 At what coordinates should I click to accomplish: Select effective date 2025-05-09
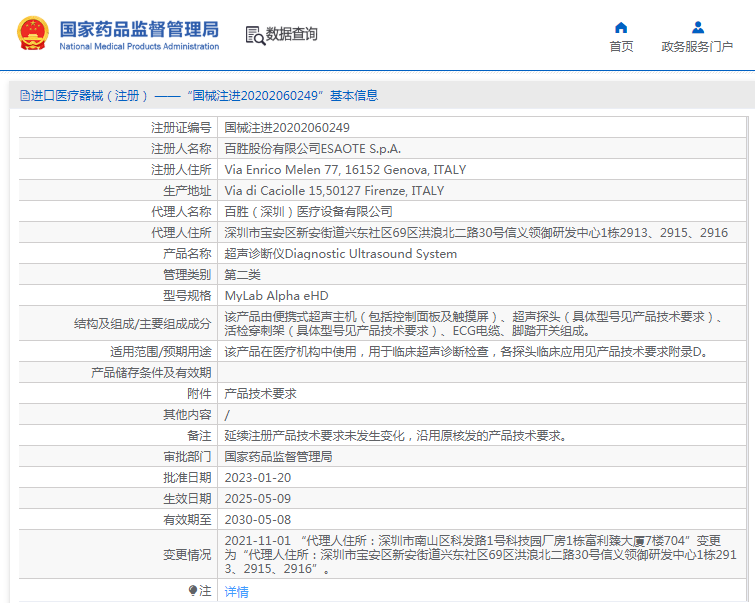258,498
